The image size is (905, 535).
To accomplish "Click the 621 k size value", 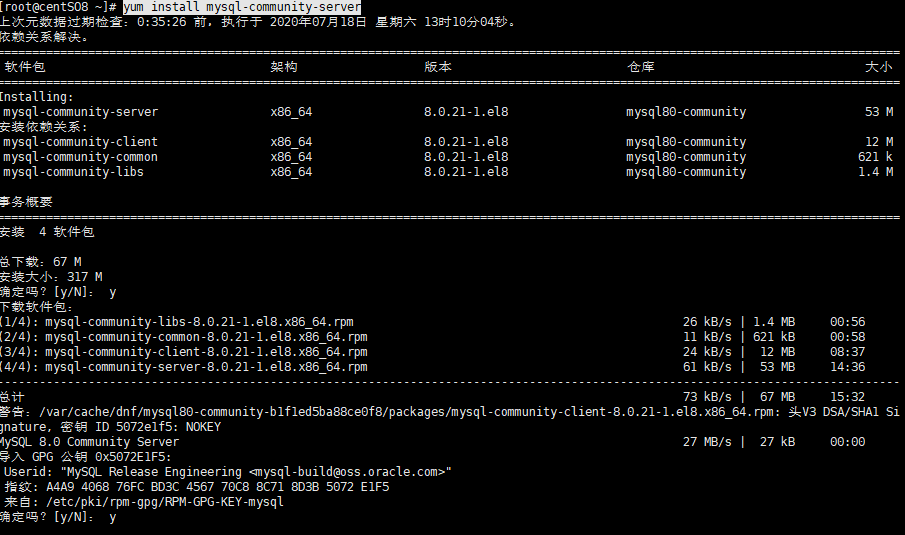I will [x=876, y=157].
